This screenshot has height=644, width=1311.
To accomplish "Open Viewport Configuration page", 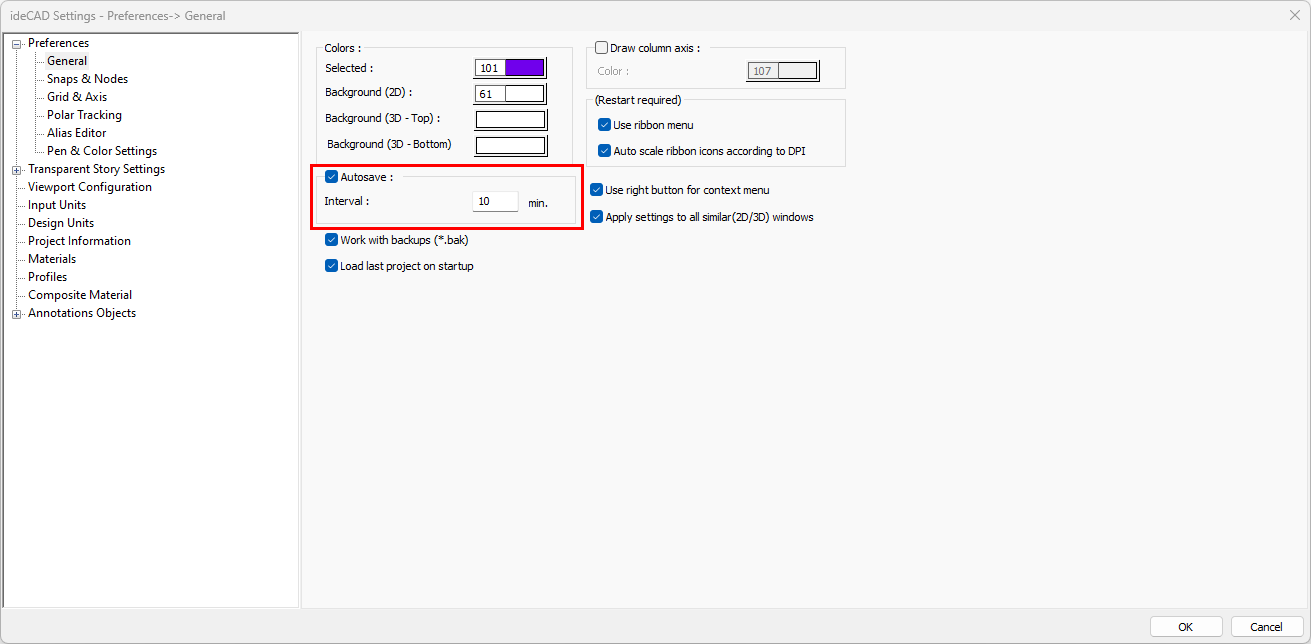I will pyautogui.click(x=90, y=187).
